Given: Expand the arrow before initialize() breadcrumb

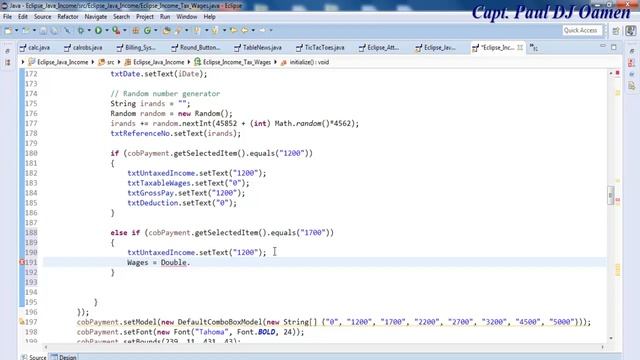Looking at the screenshot, I should coord(276,62).
